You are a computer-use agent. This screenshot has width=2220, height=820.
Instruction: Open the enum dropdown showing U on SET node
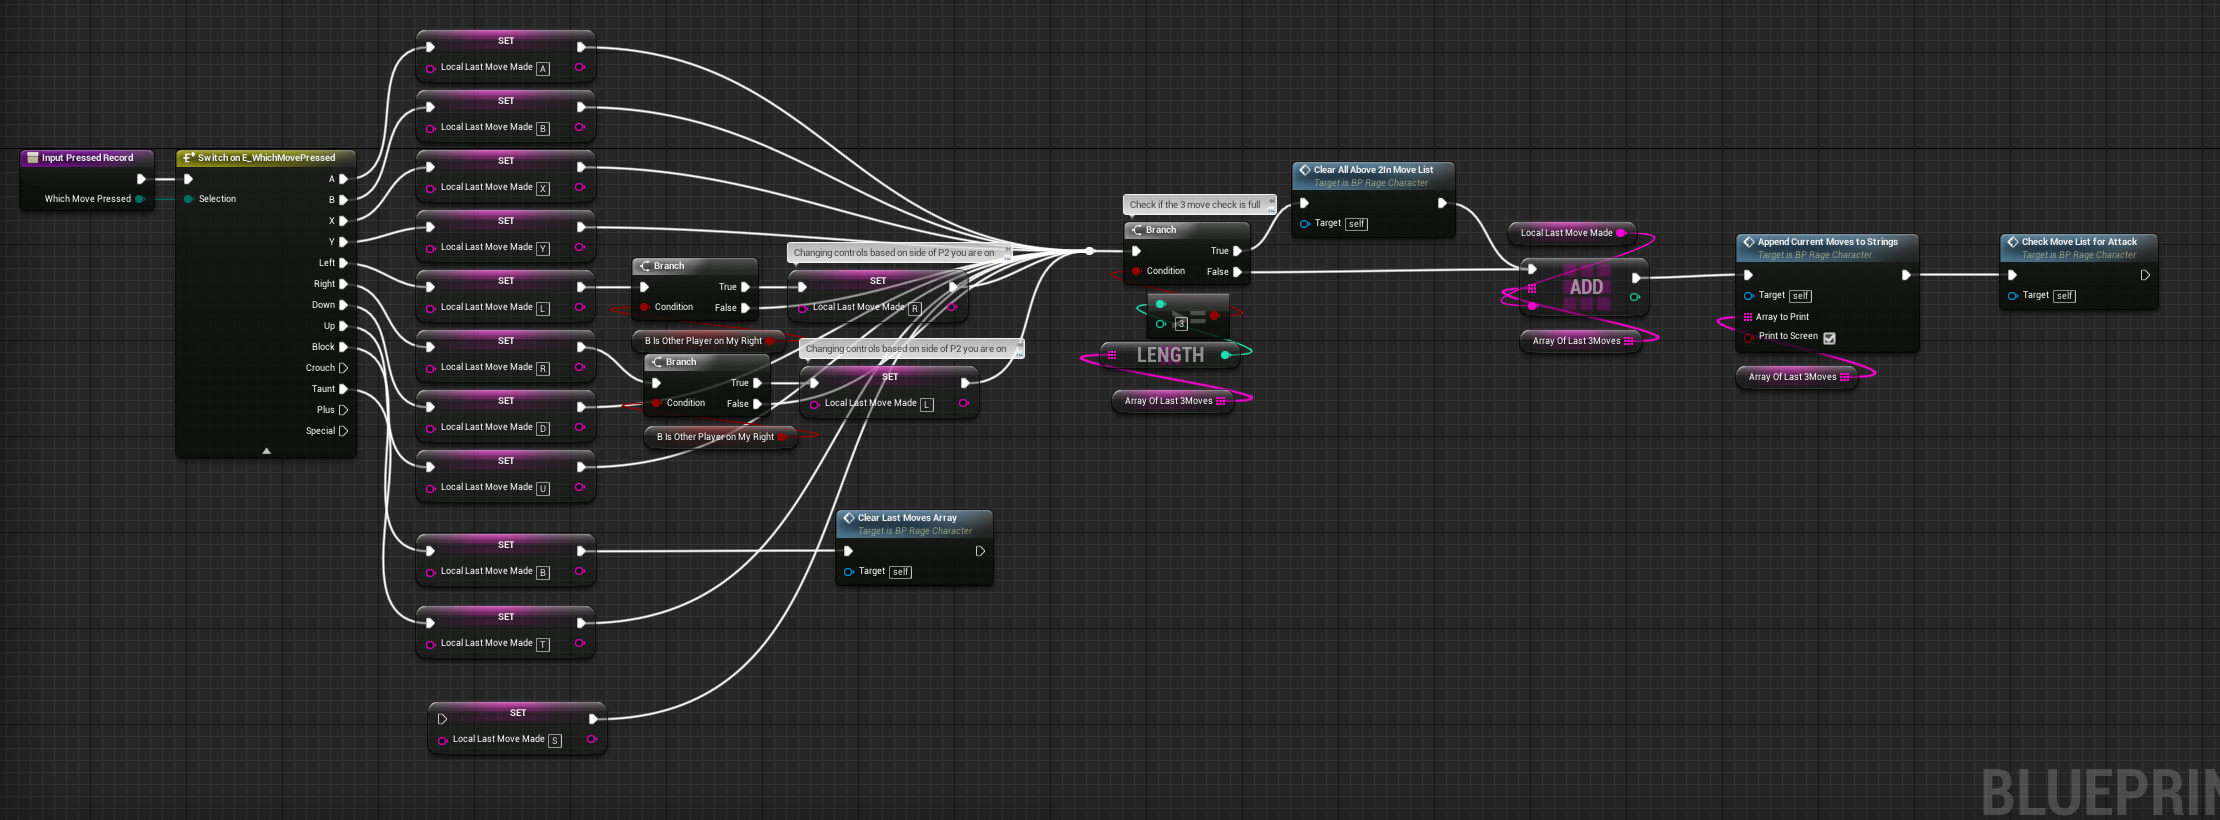coord(543,489)
